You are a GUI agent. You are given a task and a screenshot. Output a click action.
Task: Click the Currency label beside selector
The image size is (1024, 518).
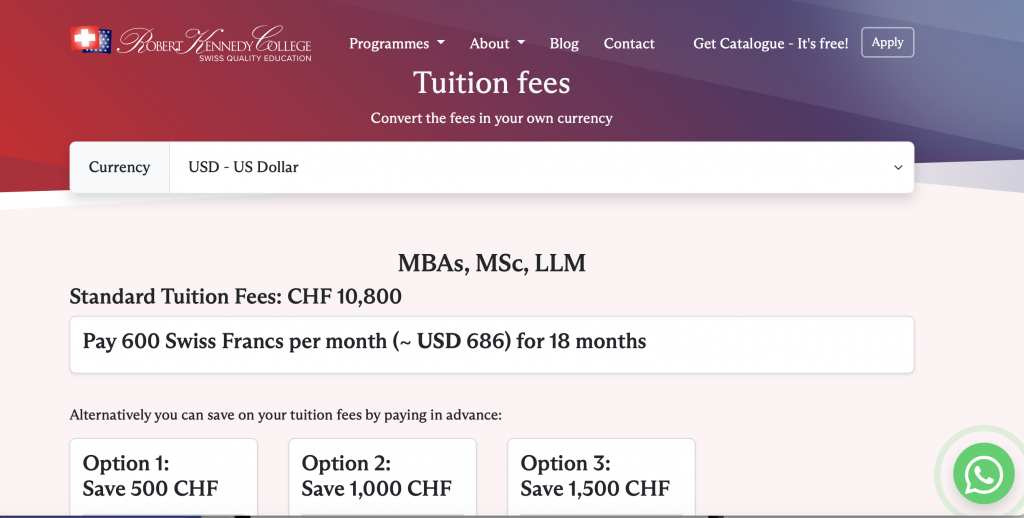click(120, 167)
